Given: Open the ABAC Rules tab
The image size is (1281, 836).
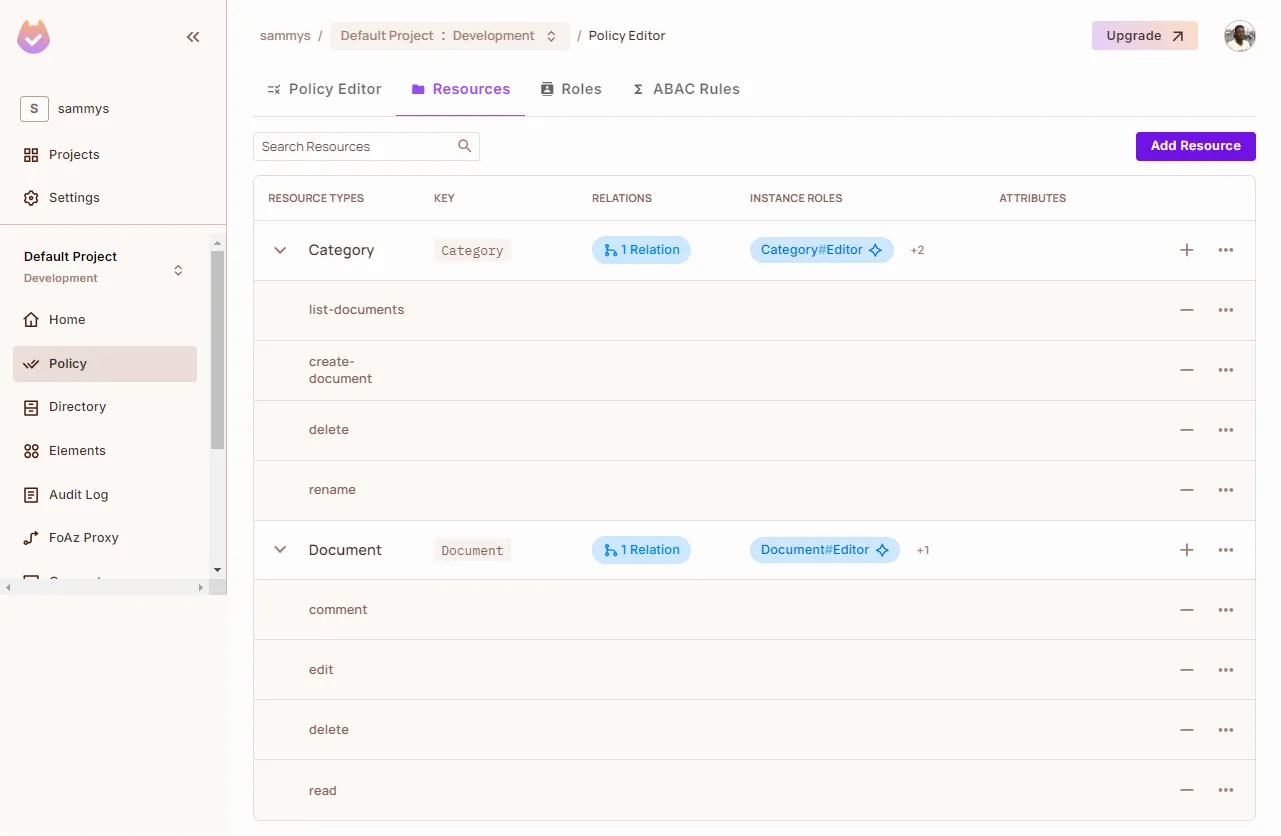Looking at the screenshot, I should click(x=686, y=89).
